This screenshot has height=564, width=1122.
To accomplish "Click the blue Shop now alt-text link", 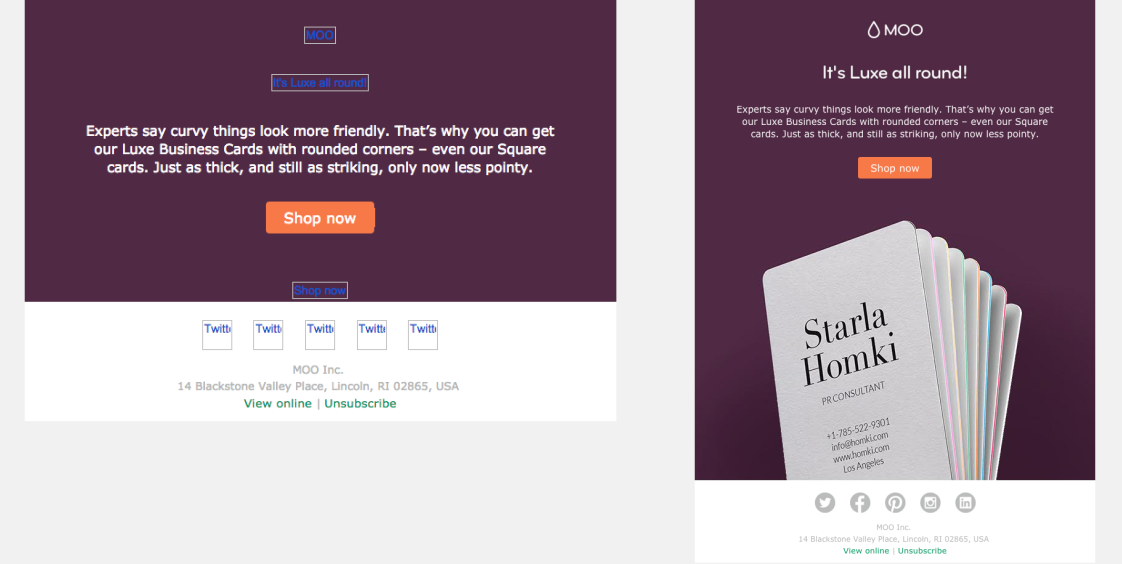I will pos(320,291).
